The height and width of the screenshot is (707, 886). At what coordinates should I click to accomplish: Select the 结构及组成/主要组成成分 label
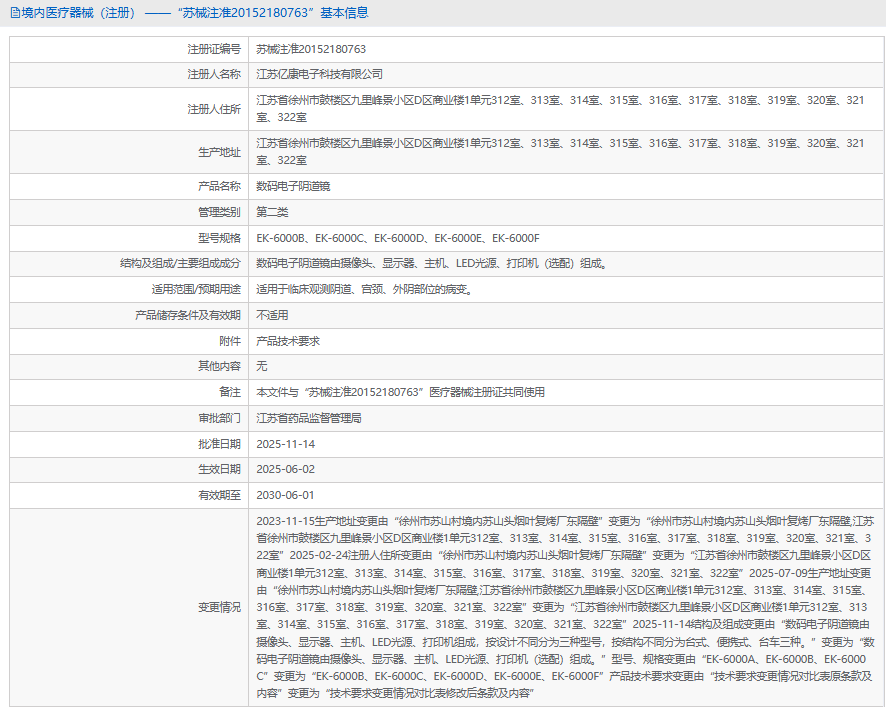pos(180,263)
